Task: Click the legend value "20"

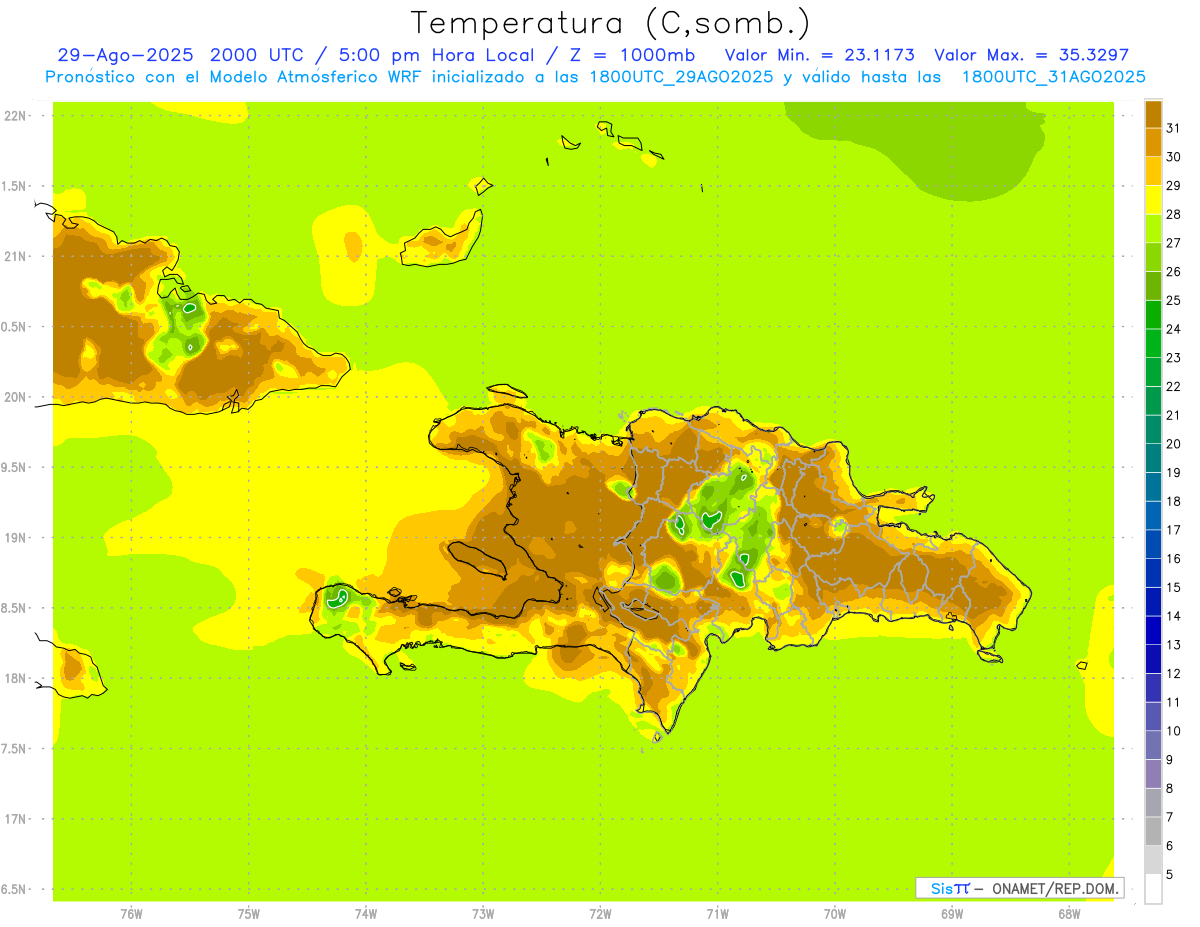Action: tap(1173, 444)
